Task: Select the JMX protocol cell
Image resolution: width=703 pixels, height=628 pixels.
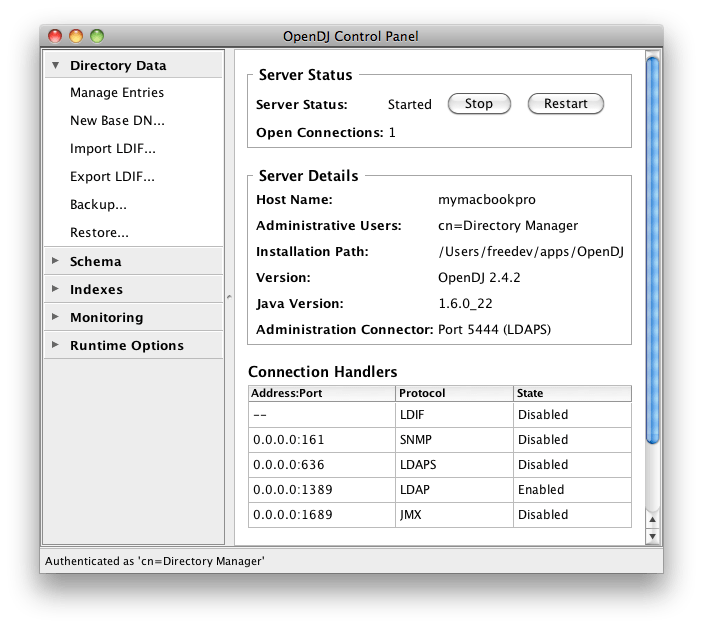Action: [454, 515]
